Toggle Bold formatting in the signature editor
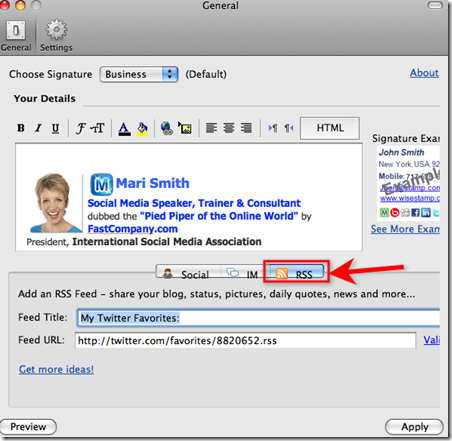 tap(21, 128)
